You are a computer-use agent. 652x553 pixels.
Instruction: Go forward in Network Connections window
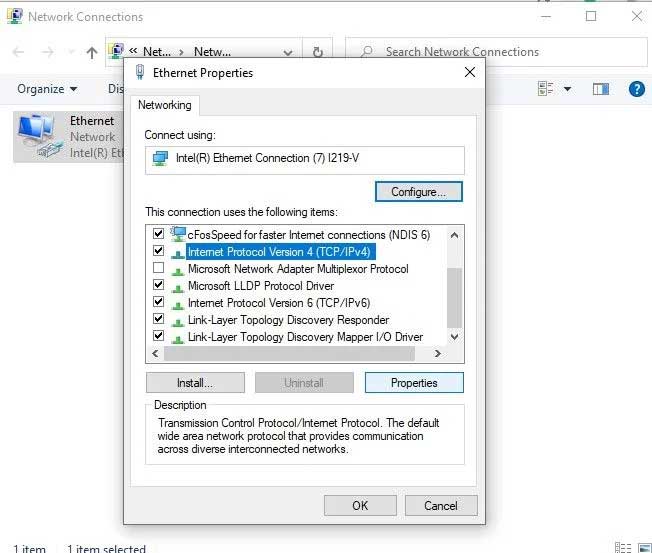48,52
